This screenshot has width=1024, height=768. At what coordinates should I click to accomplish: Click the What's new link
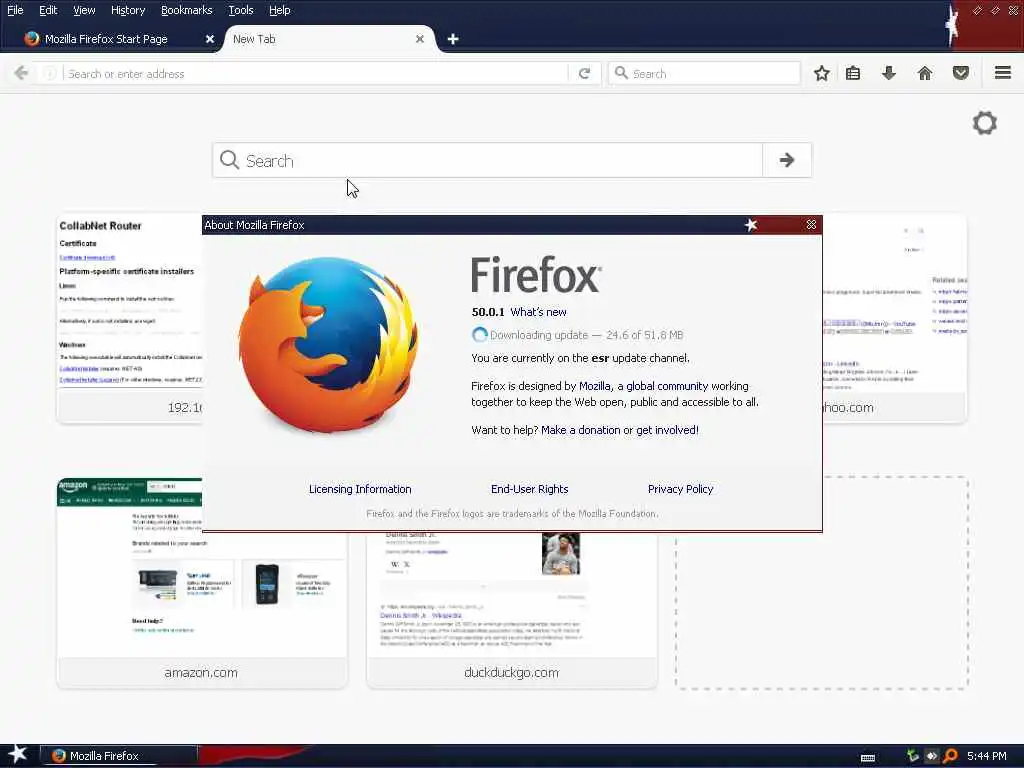pos(538,312)
